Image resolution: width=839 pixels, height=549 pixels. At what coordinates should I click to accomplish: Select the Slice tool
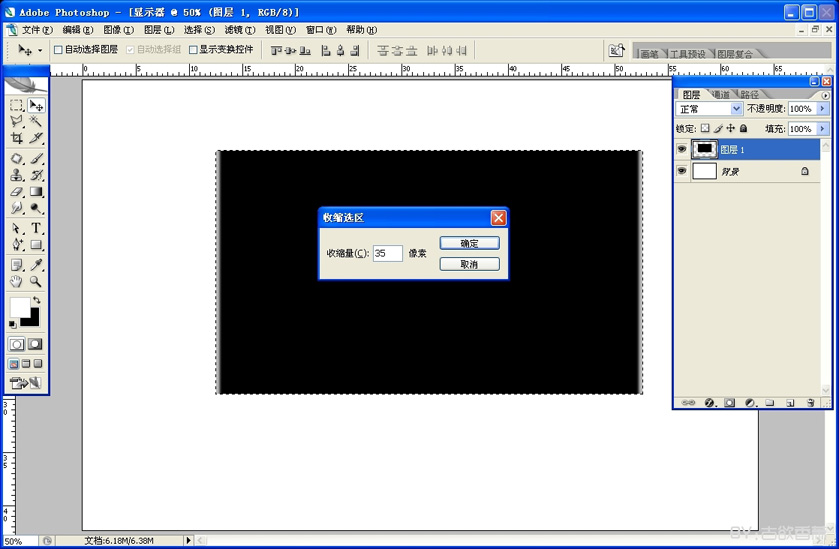(36, 138)
